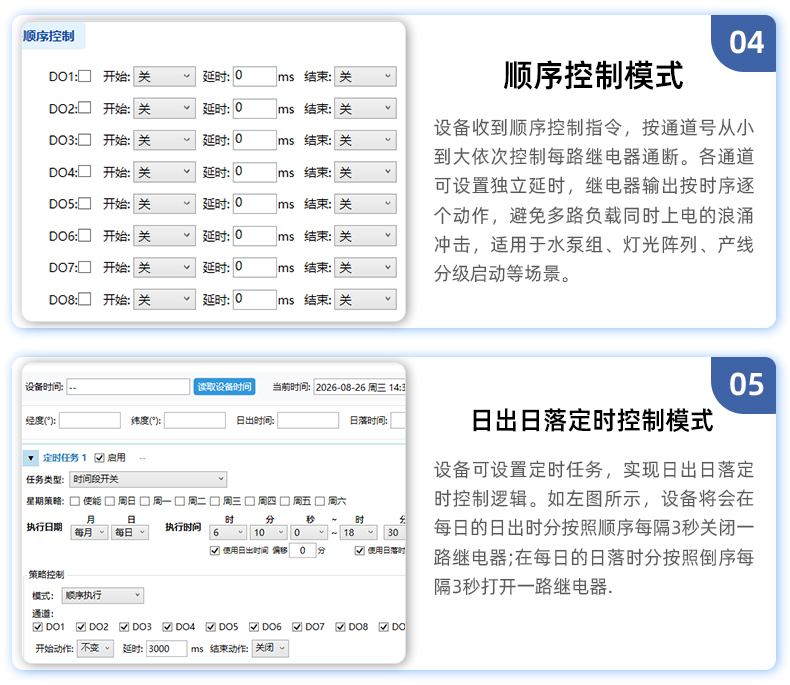Screen dimensions: 790x685
Task: Open the DO6 开始 state dropdown
Action: pos(164,236)
